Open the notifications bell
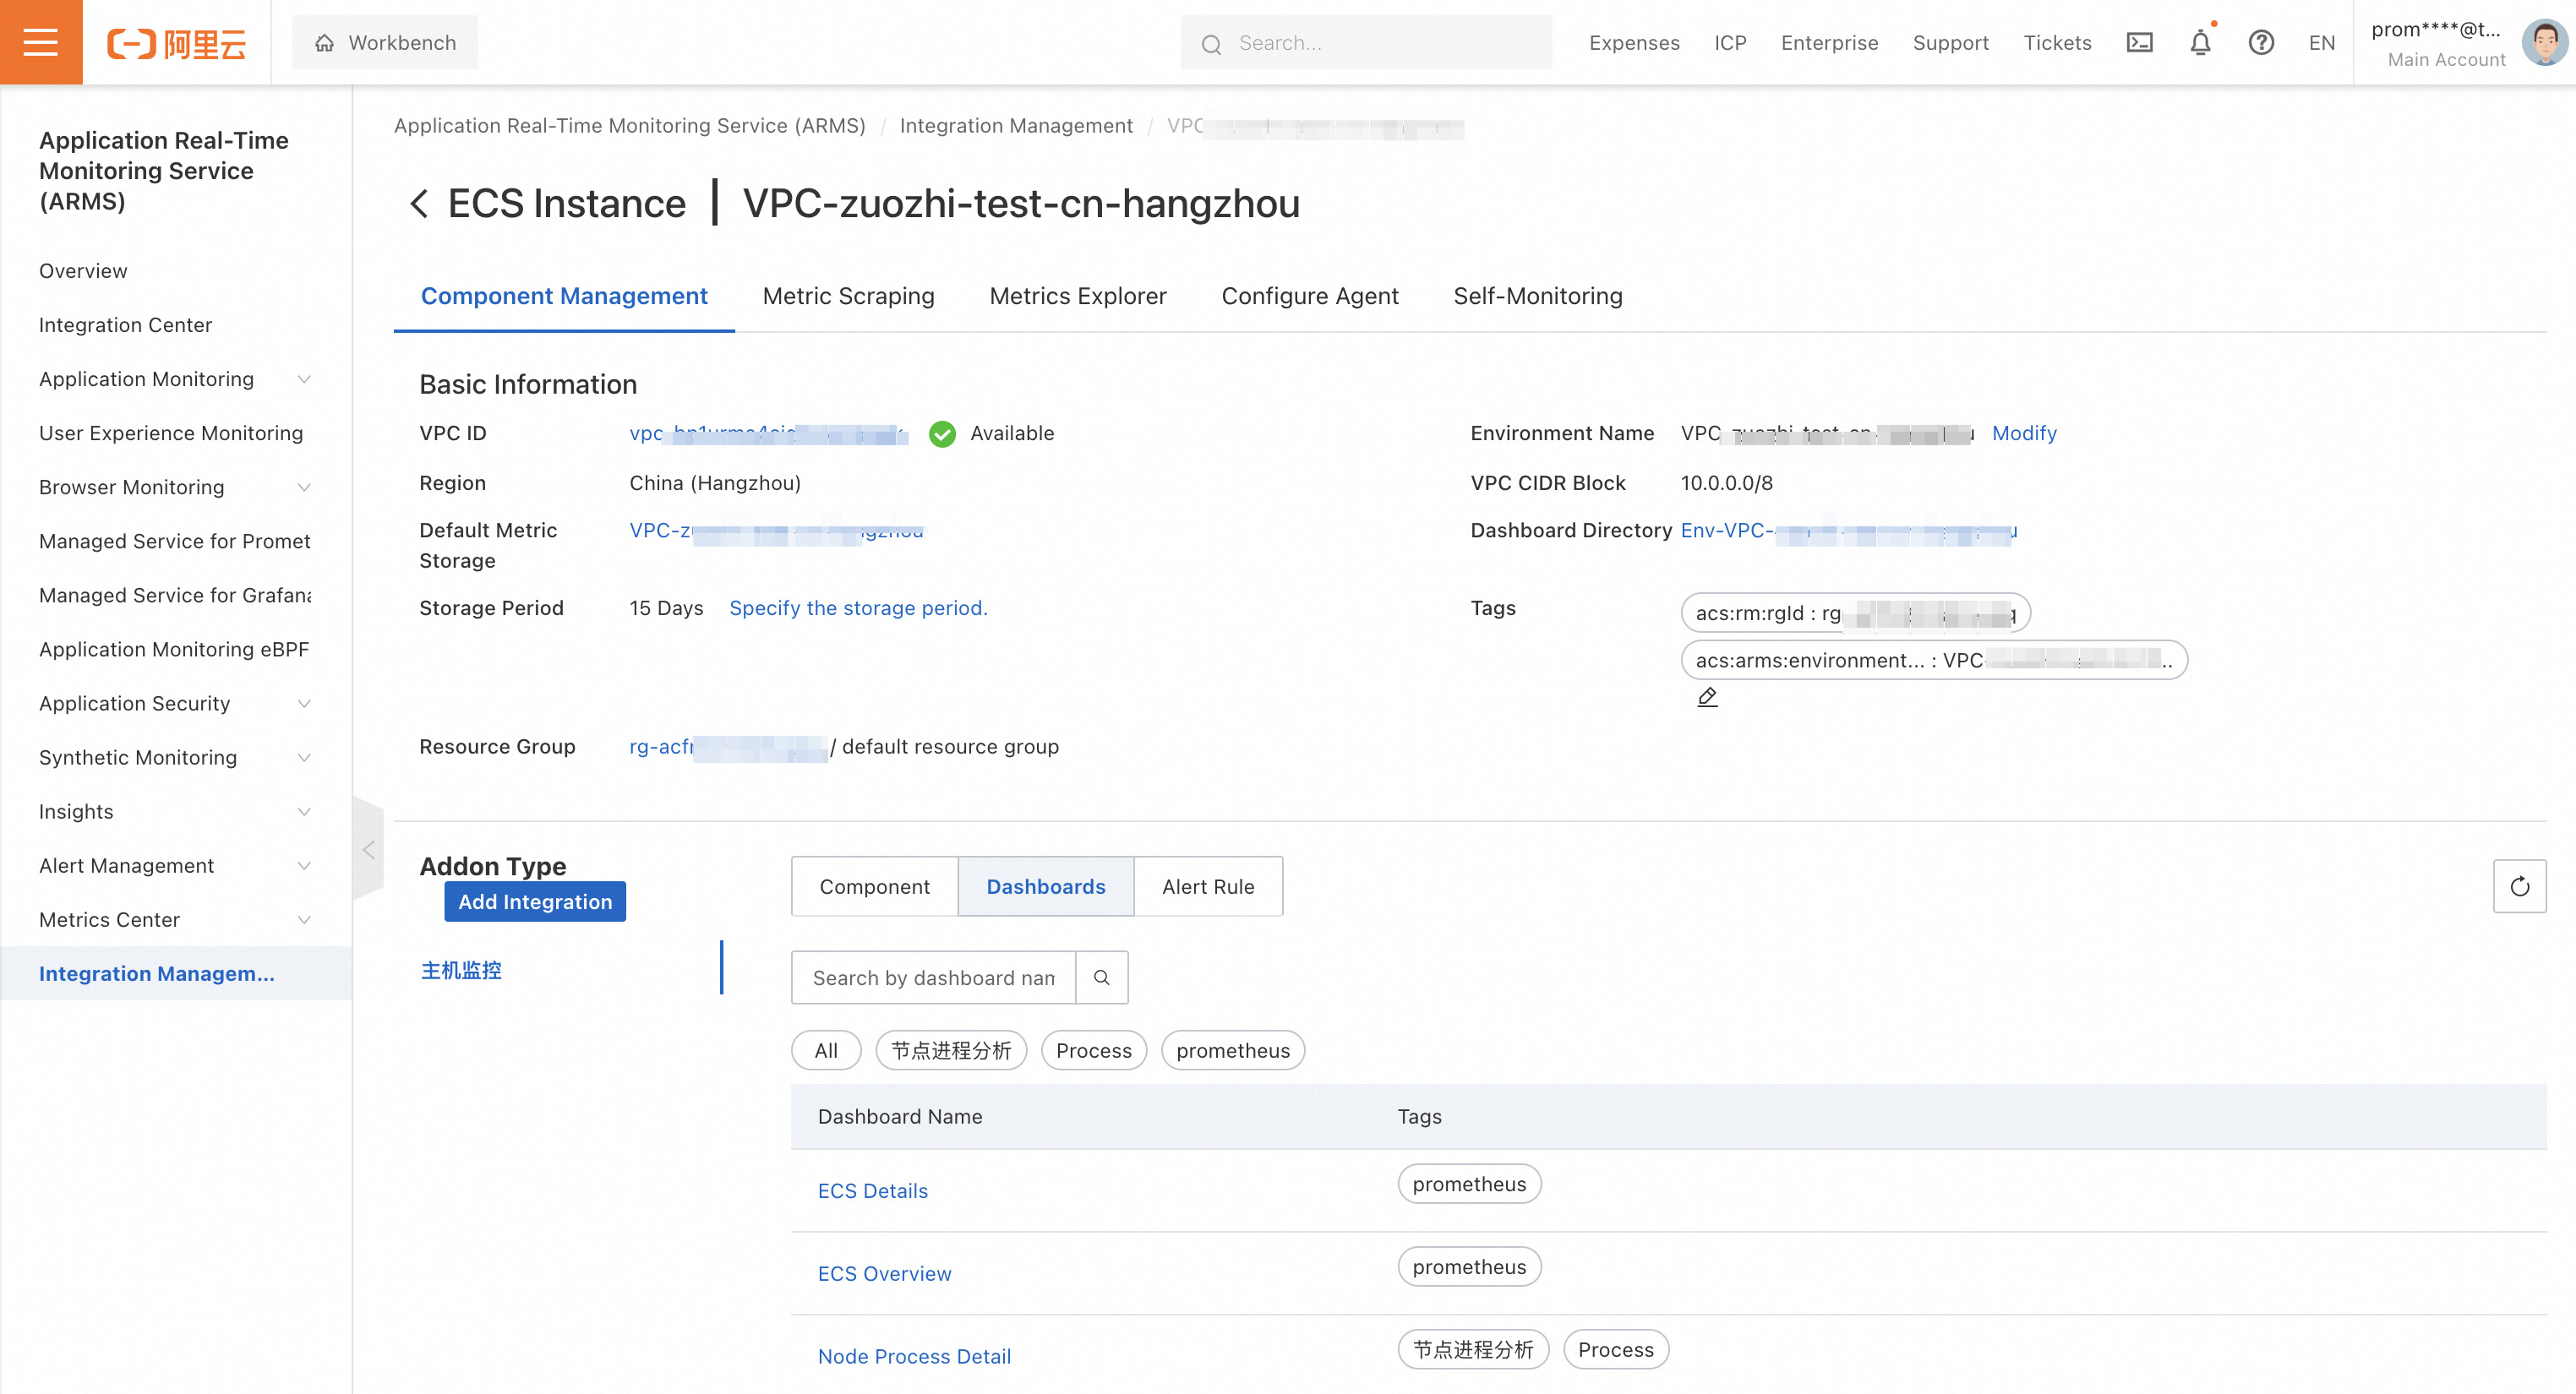Screen dimensions: 2576x1394 click(x=2200, y=43)
